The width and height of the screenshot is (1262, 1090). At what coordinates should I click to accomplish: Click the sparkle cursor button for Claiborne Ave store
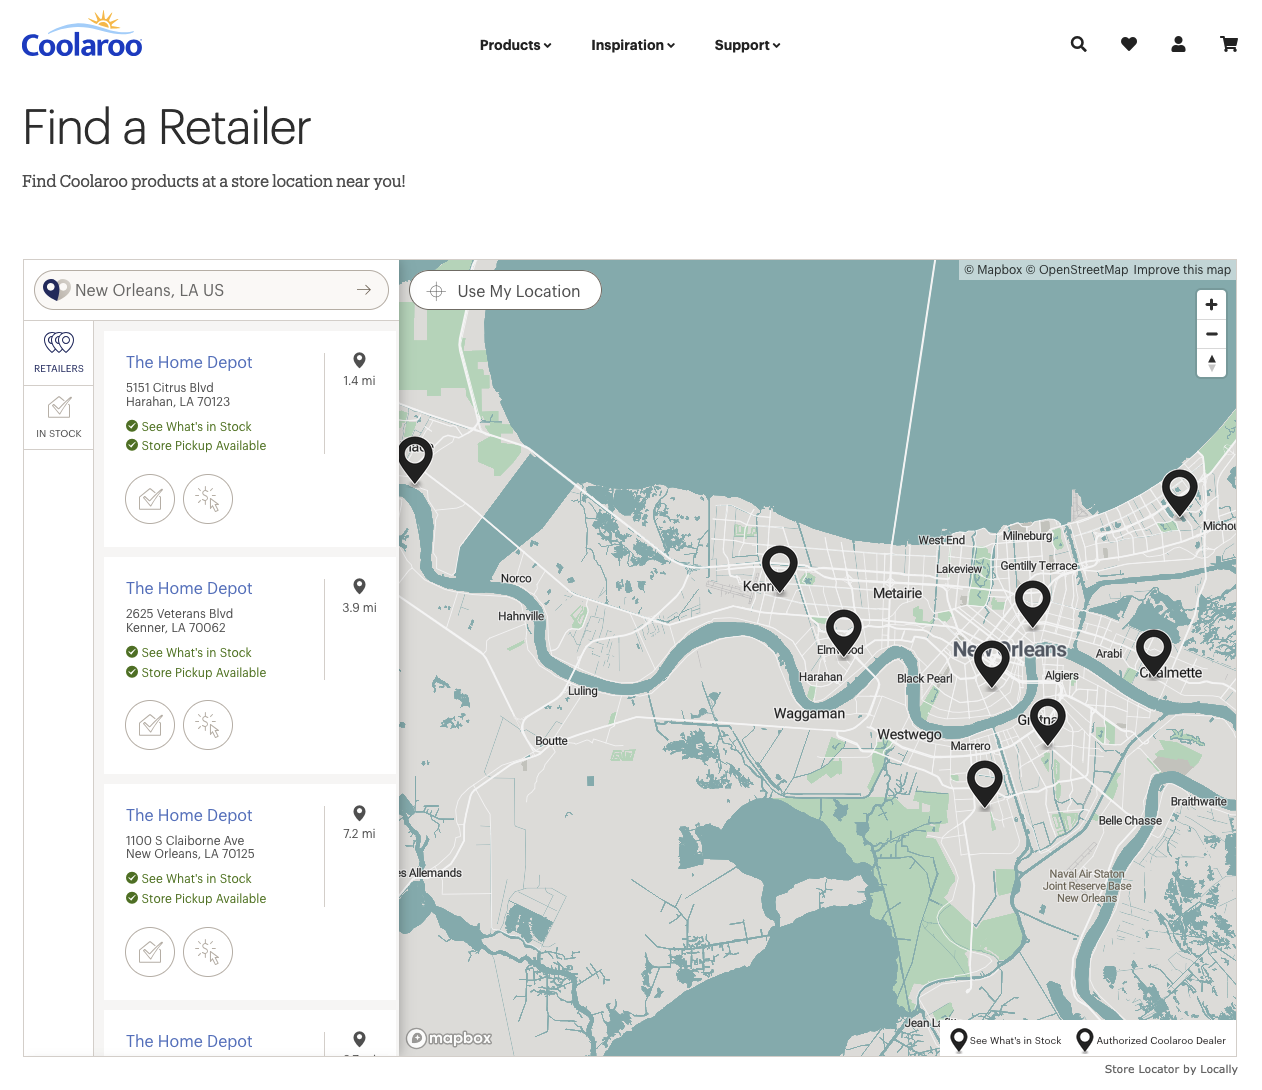coord(208,952)
